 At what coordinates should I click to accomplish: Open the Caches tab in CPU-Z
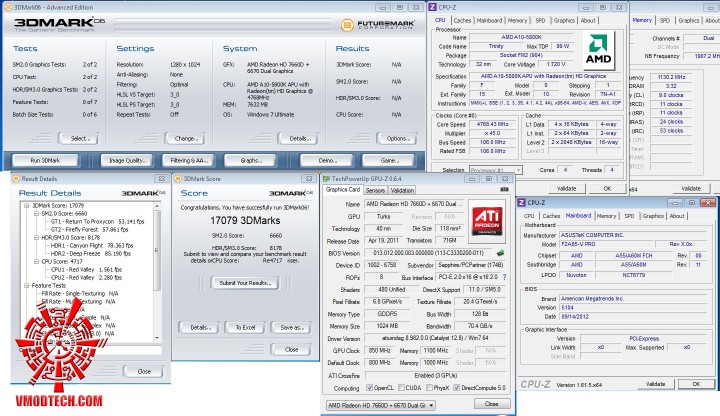click(x=463, y=19)
